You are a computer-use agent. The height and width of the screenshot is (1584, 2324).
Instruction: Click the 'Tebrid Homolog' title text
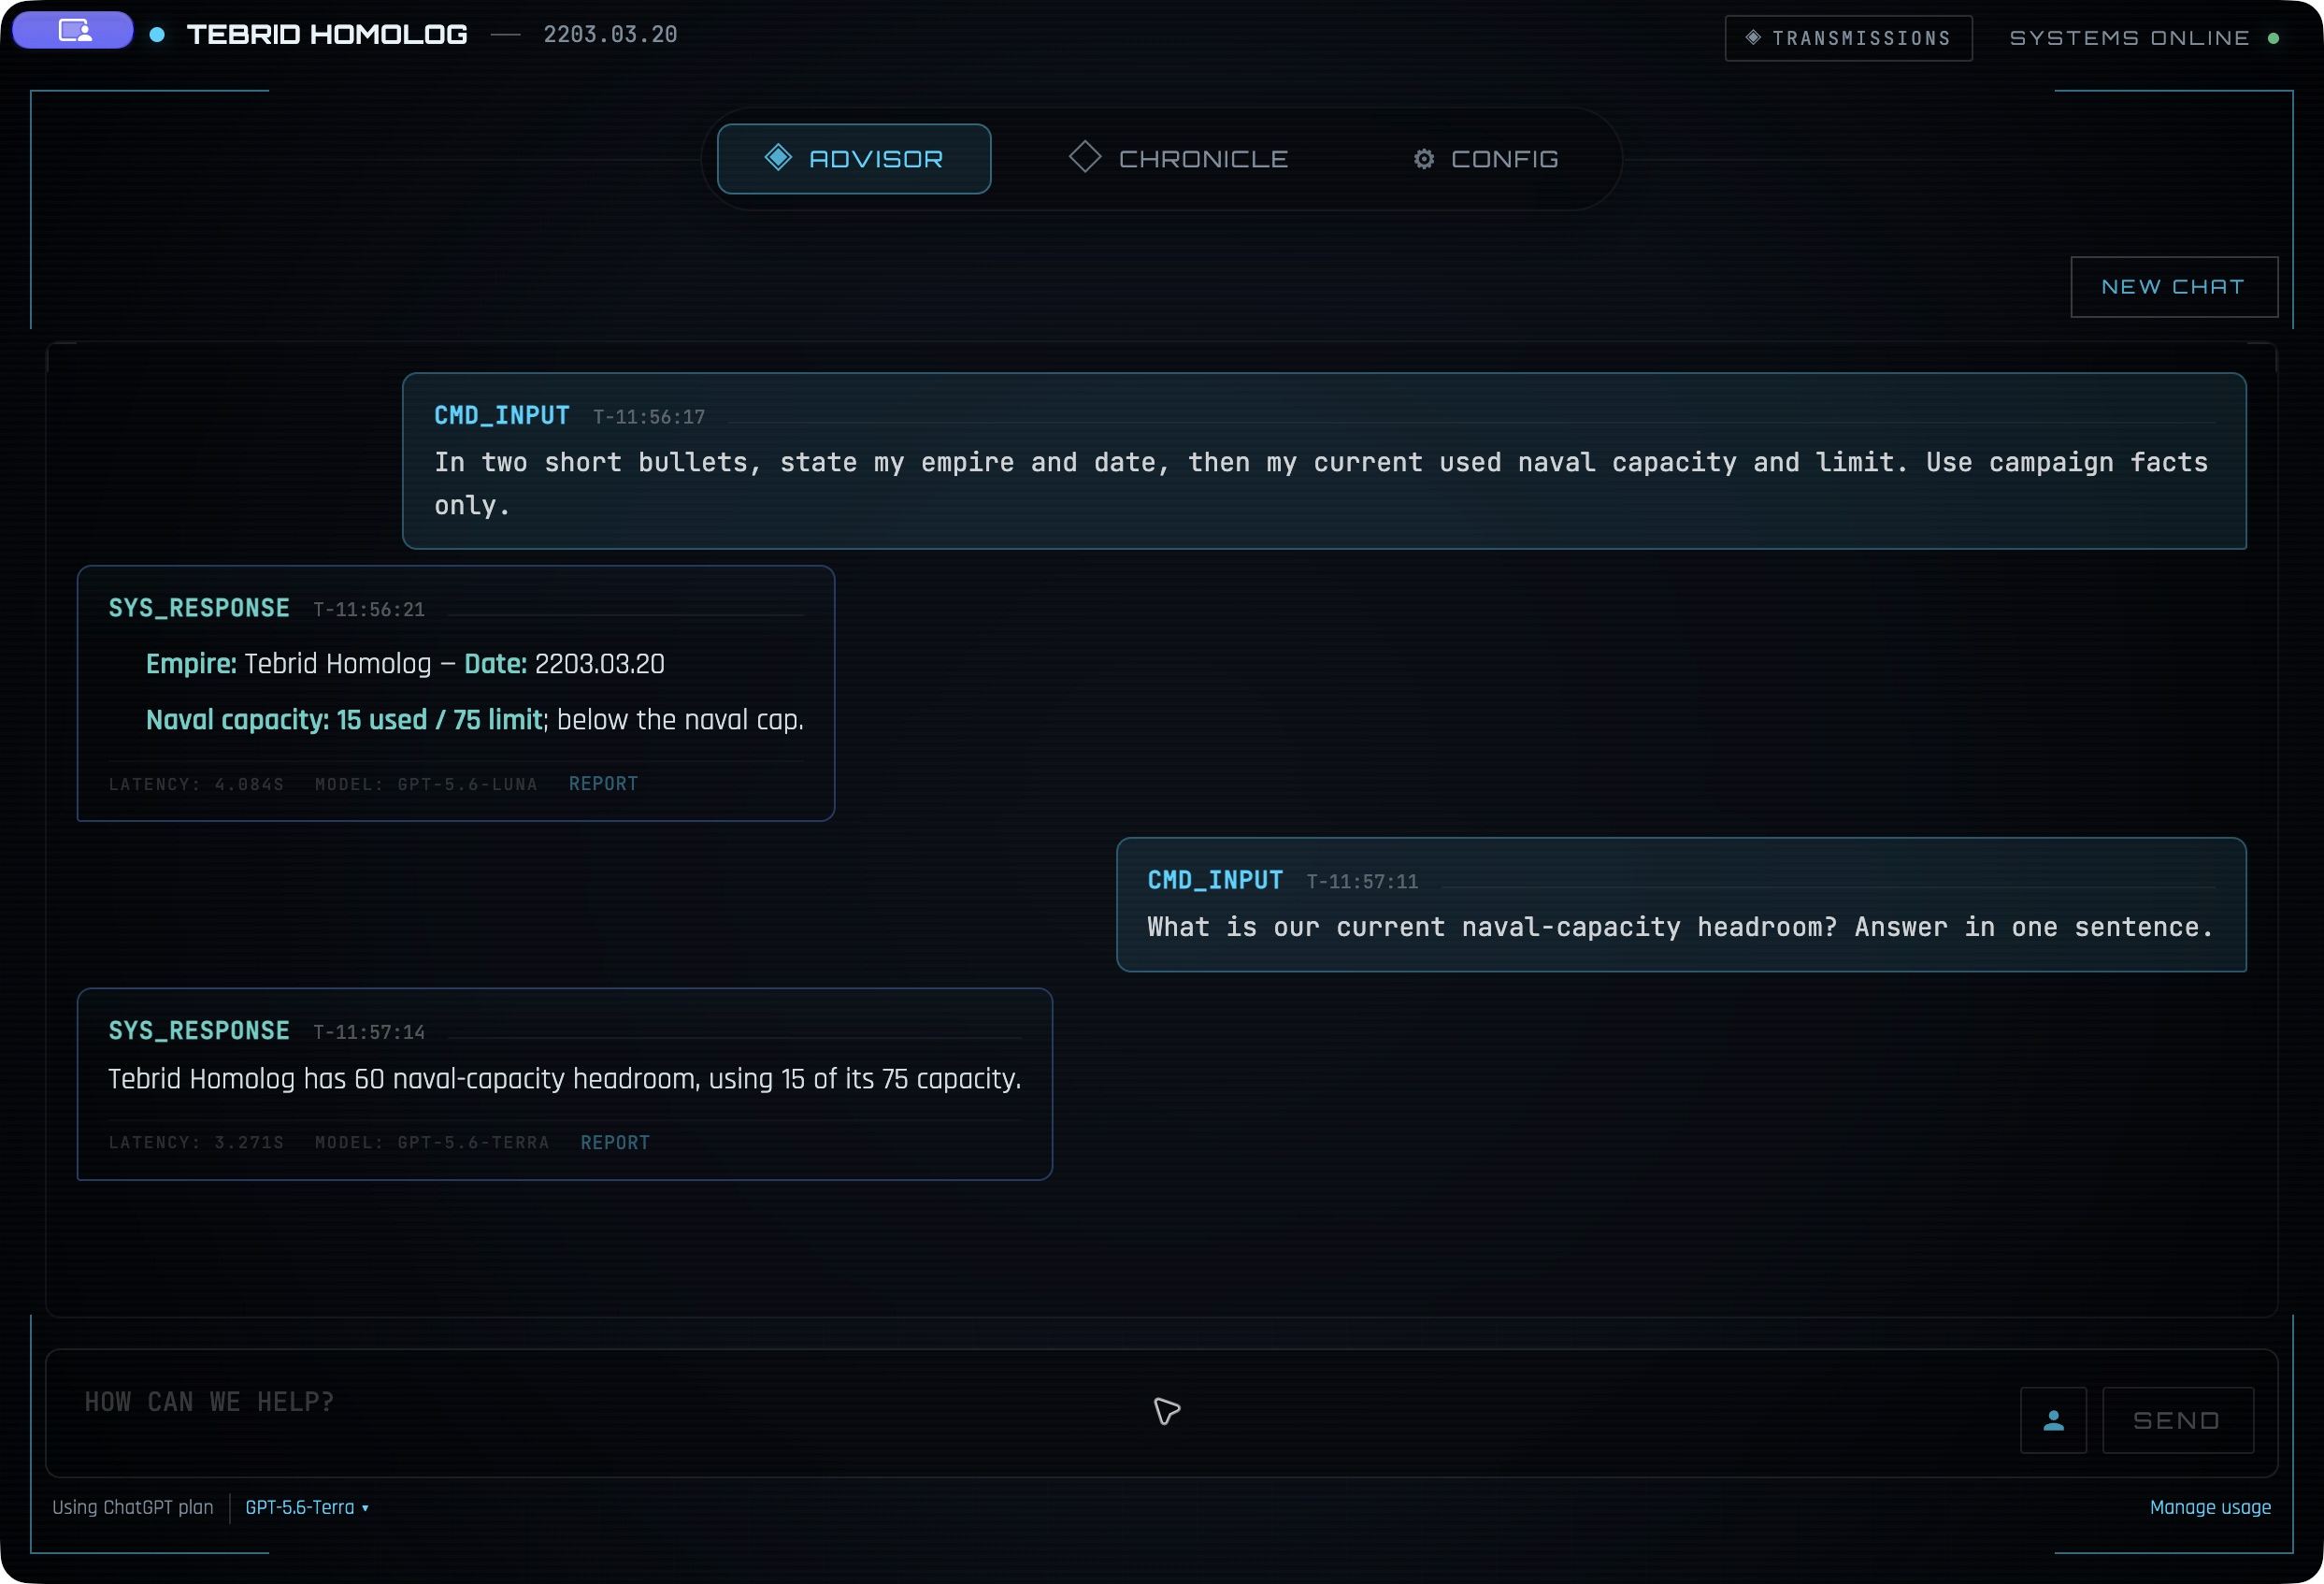[x=327, y=35]
